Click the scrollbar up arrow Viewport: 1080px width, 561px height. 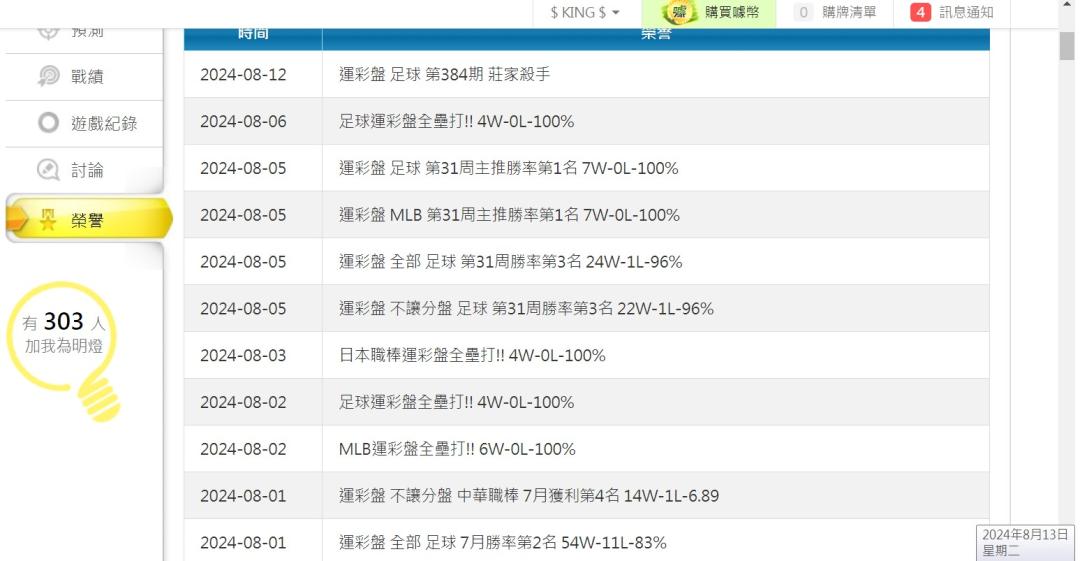tap(1067, 6)
